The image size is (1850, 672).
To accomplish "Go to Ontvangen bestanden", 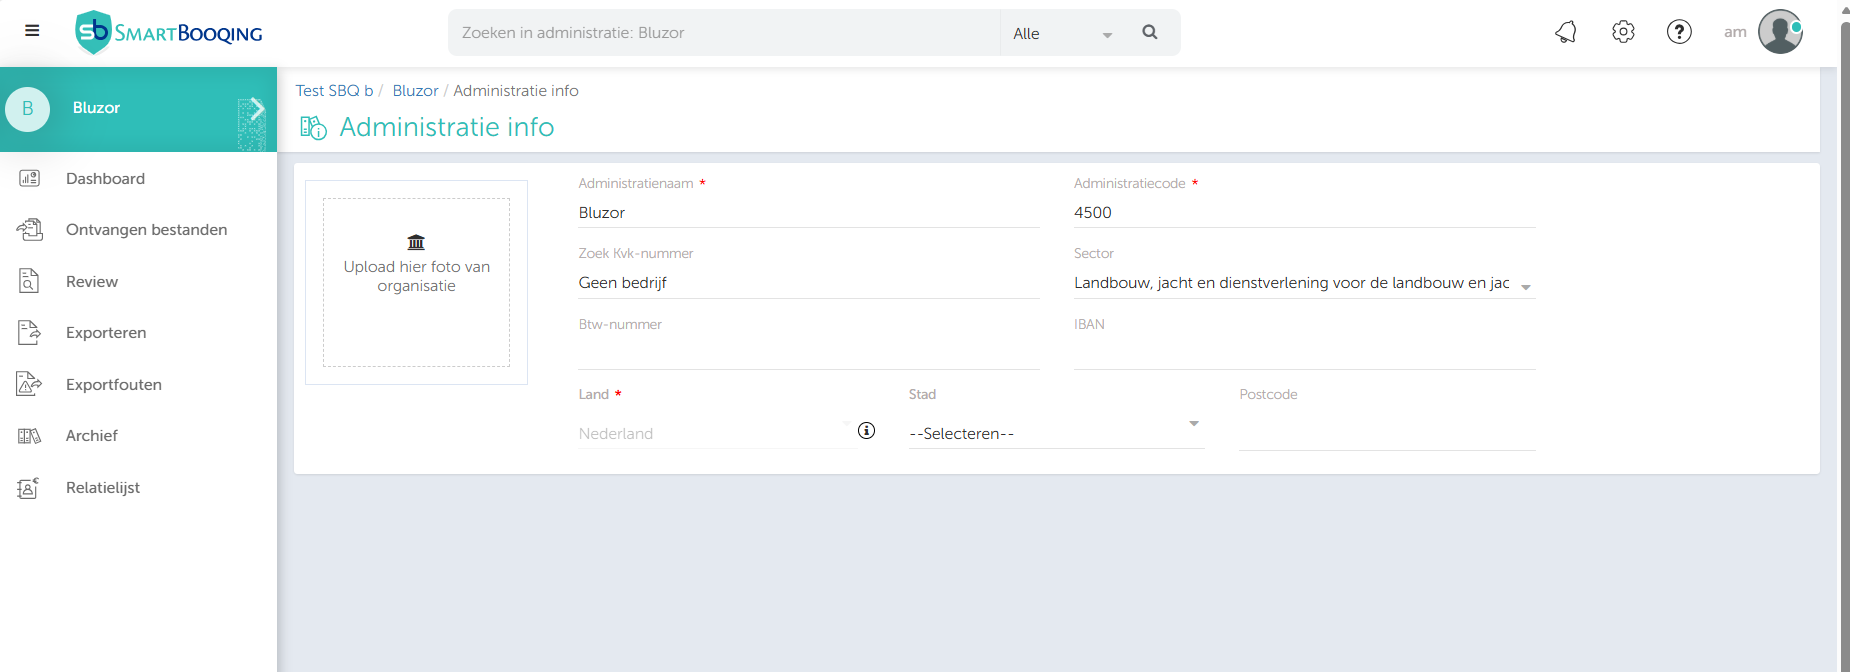I will click(x=146, y=230).
